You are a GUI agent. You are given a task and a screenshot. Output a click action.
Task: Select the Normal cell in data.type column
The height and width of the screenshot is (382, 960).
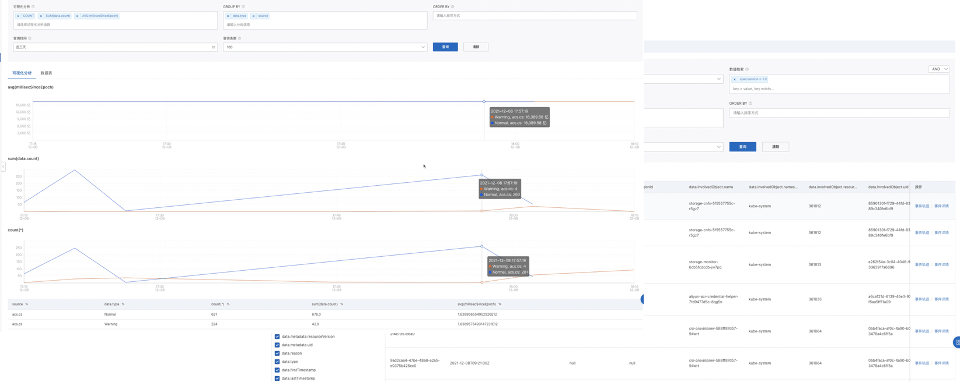click(x=110, y=314)
